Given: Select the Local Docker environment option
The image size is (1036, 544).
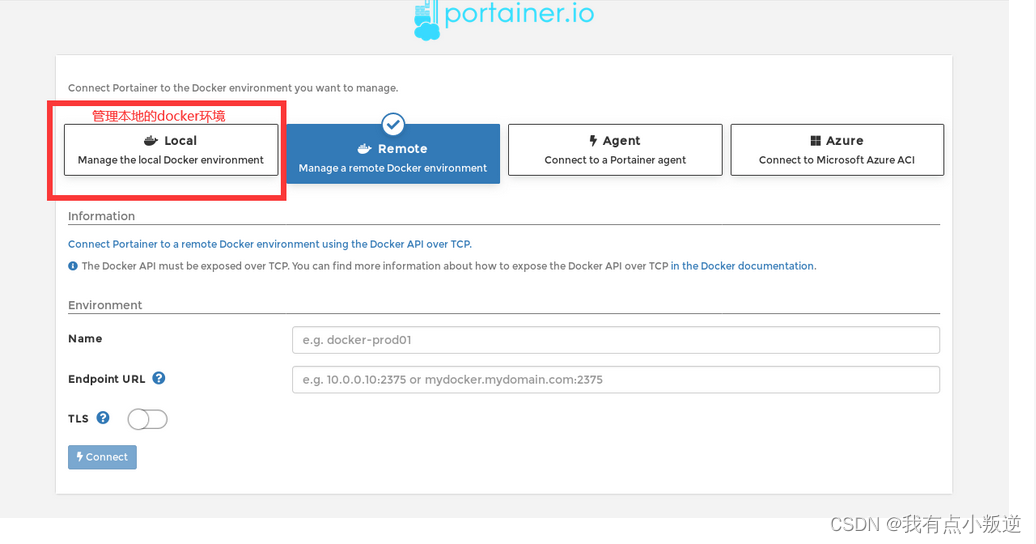Looking at the screenshot, I should pos(171,150).
